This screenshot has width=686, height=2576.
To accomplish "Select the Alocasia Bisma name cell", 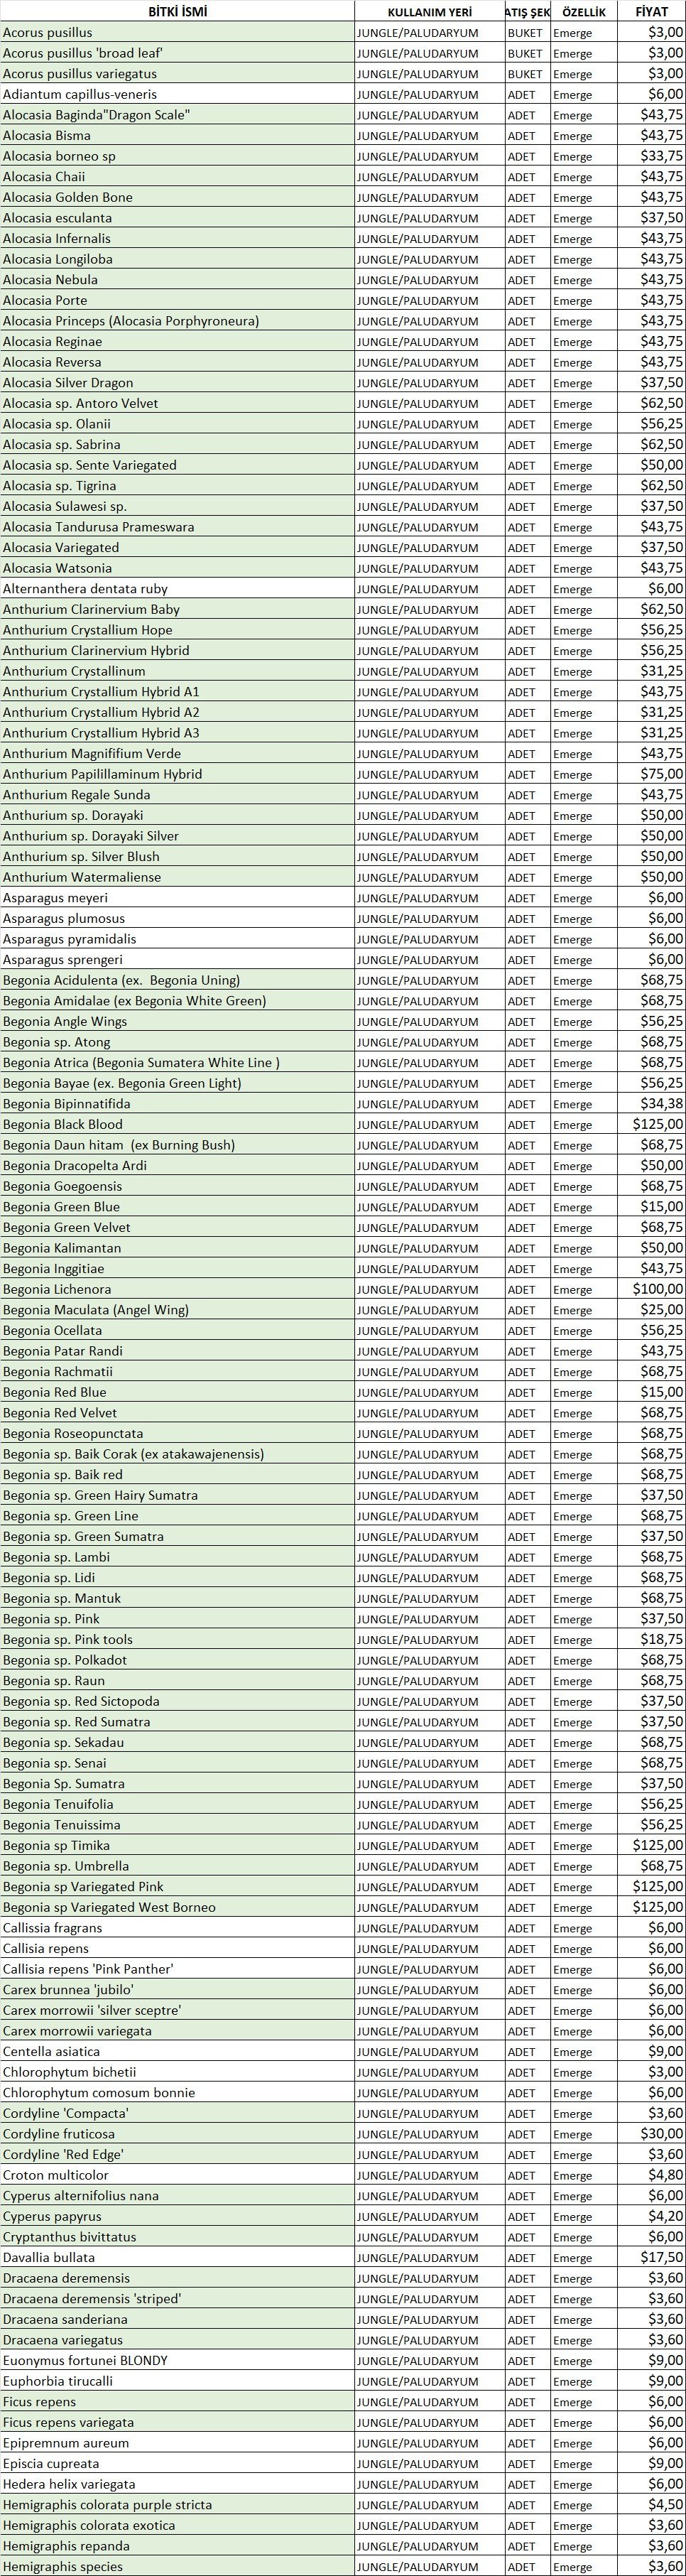I will pos(47,135).
